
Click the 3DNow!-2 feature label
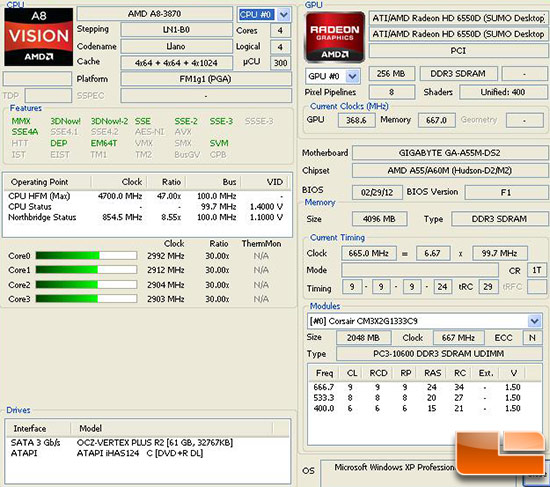click(109, 121)
